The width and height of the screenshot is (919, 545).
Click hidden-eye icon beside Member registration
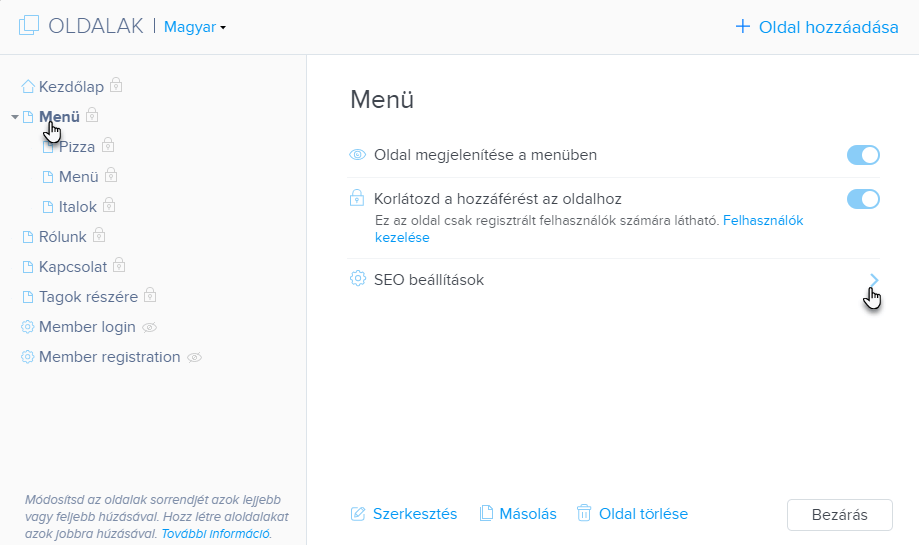click(194, 357)
